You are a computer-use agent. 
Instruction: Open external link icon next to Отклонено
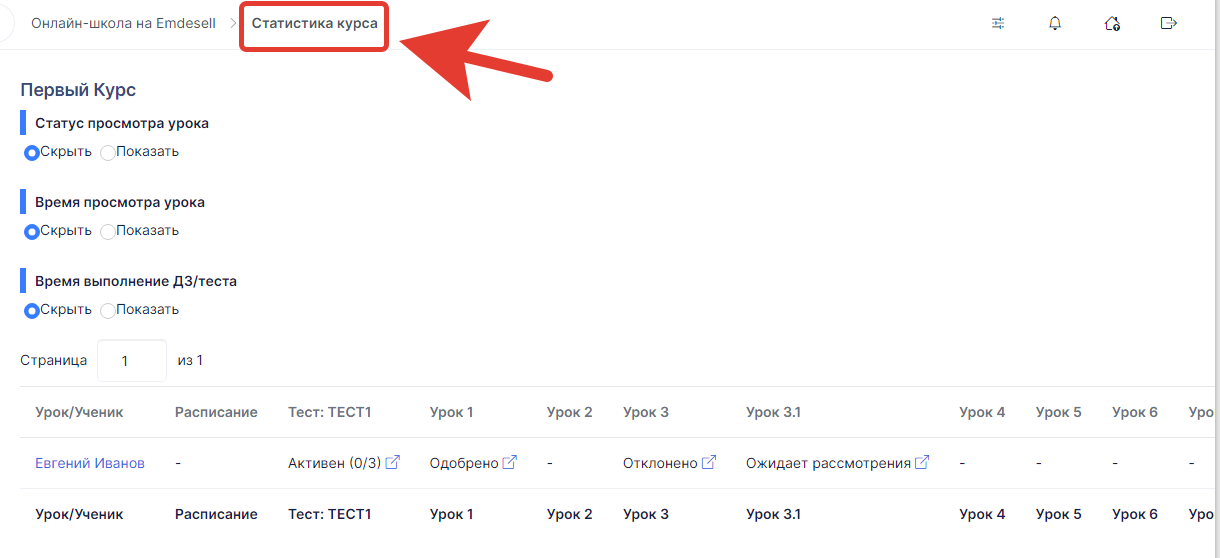click(709, 462)
